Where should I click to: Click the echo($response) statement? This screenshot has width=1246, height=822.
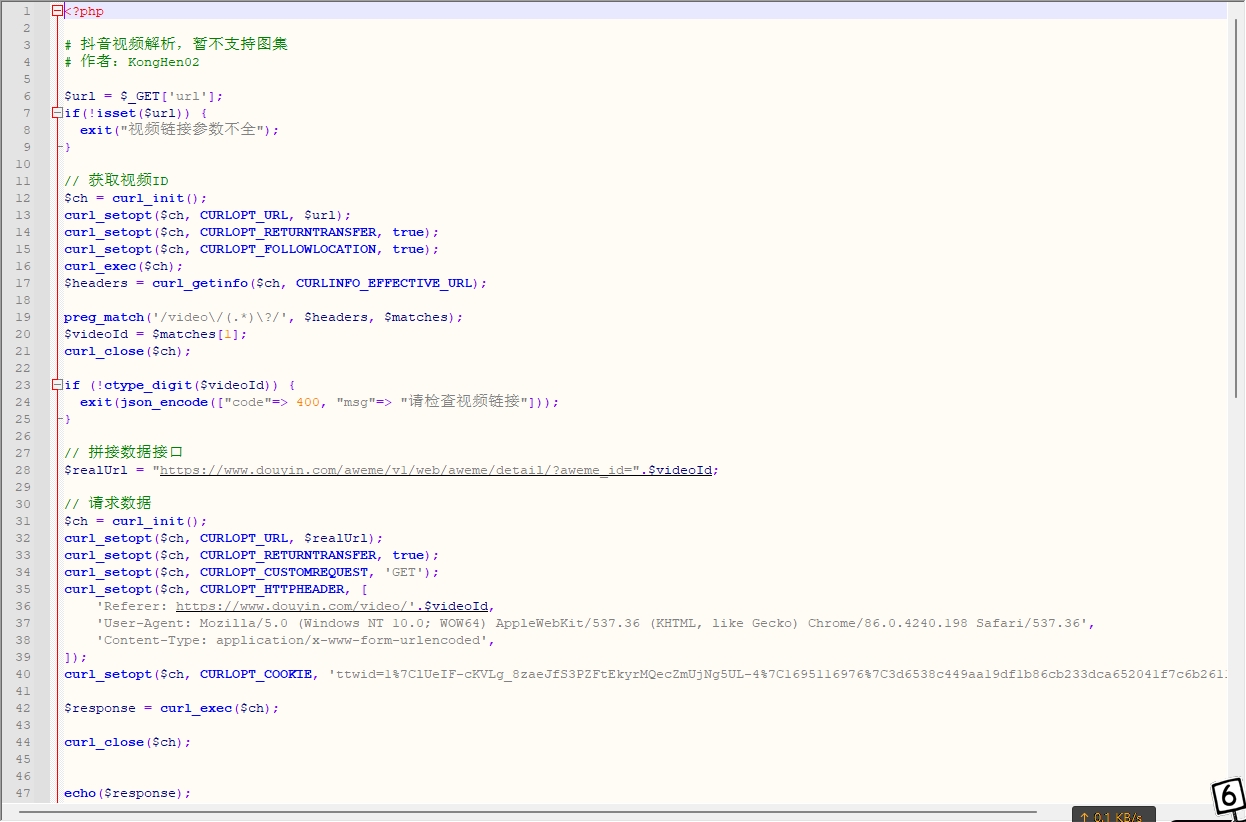[x=127, y=793]
